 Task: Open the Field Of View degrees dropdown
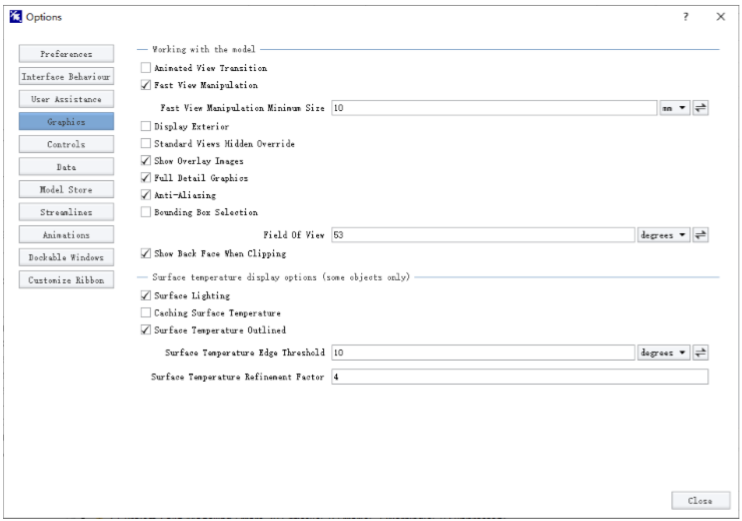(x=664, y=235)
